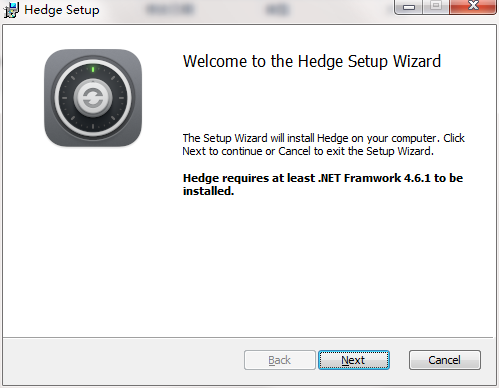Minimize the Hedge Setup window
499x388 pixels.
click(409, 7)
